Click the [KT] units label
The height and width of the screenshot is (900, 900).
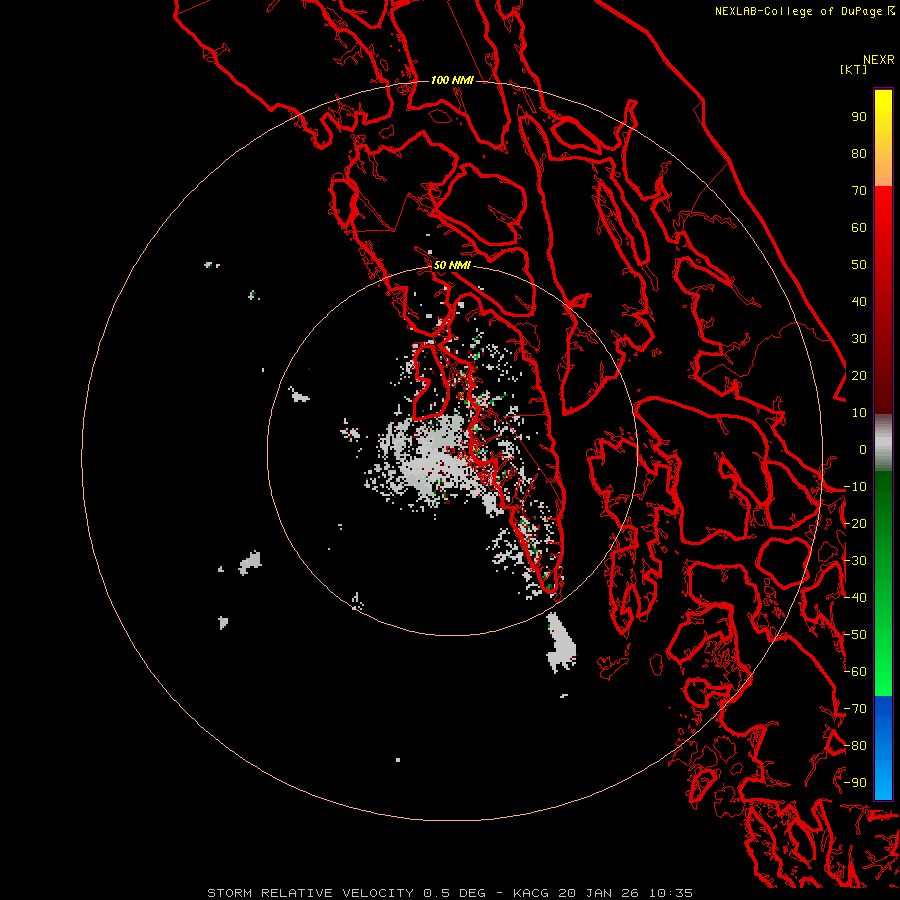[853, 69]
